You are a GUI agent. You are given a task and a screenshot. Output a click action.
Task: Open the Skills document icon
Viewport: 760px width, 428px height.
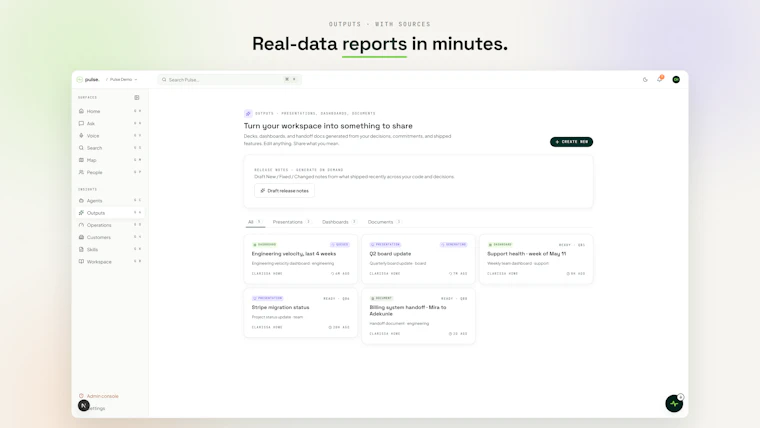pyautogui.click(x=81, y=249)
